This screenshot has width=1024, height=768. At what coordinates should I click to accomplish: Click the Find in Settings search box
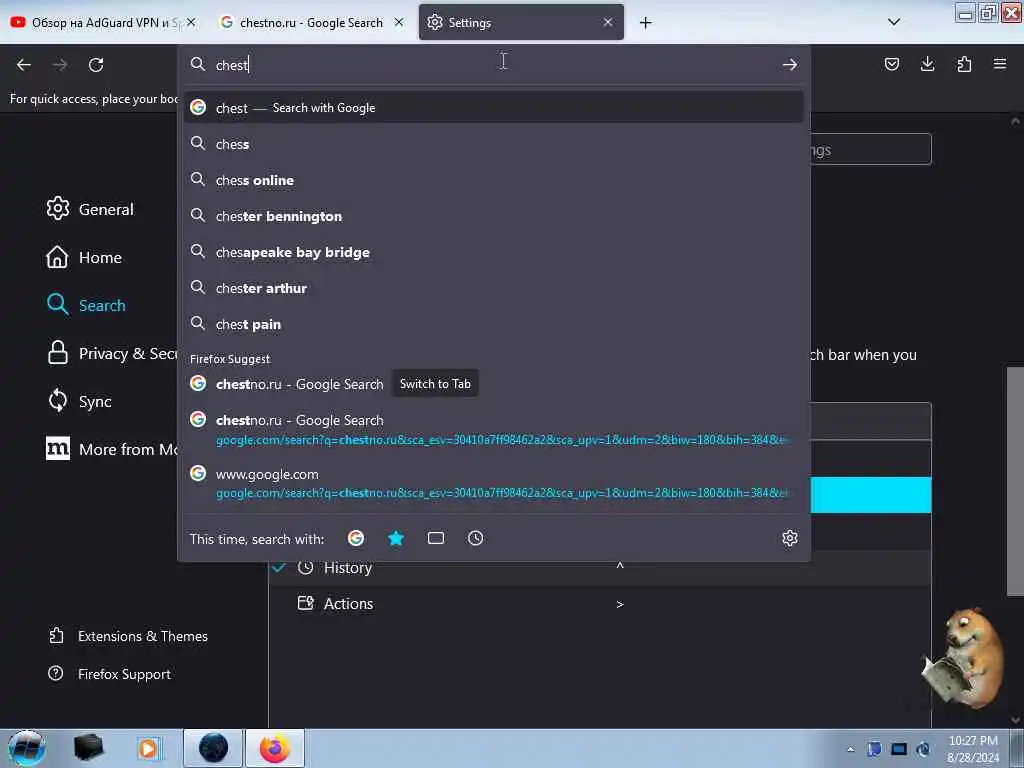(871, 150)
